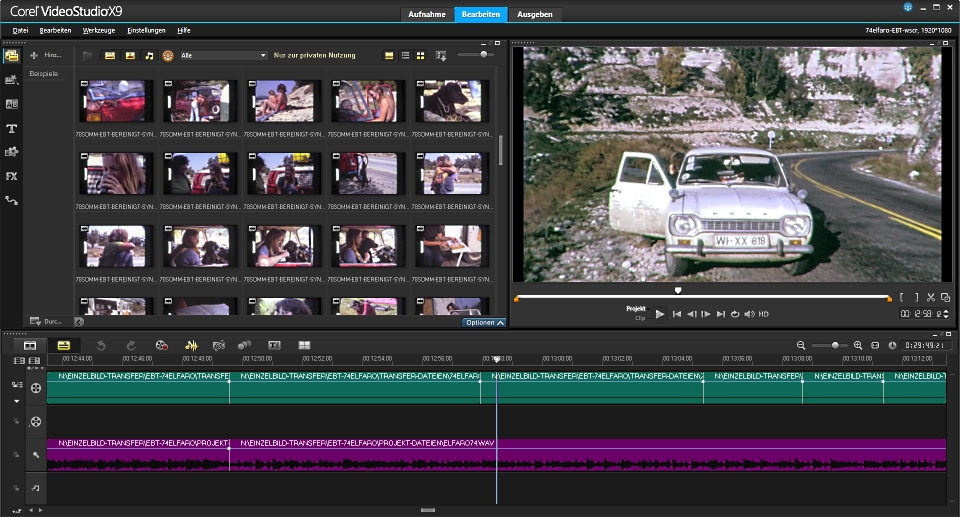Click the preview scrubber handle

point(678,291)
